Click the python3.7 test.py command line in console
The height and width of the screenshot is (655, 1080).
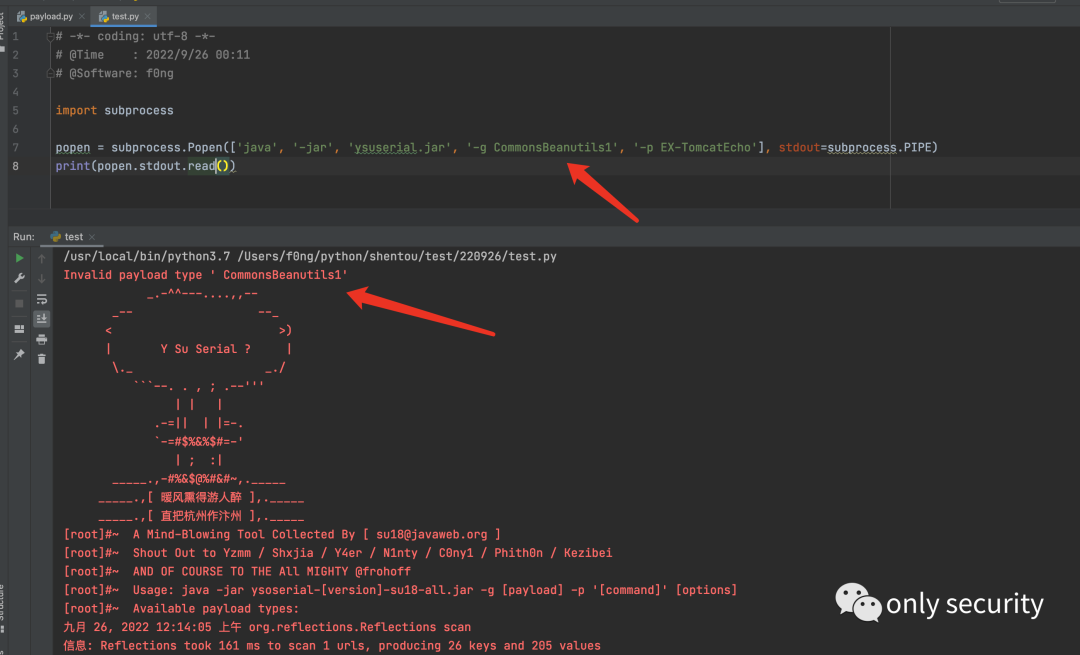tap(310, 256)
